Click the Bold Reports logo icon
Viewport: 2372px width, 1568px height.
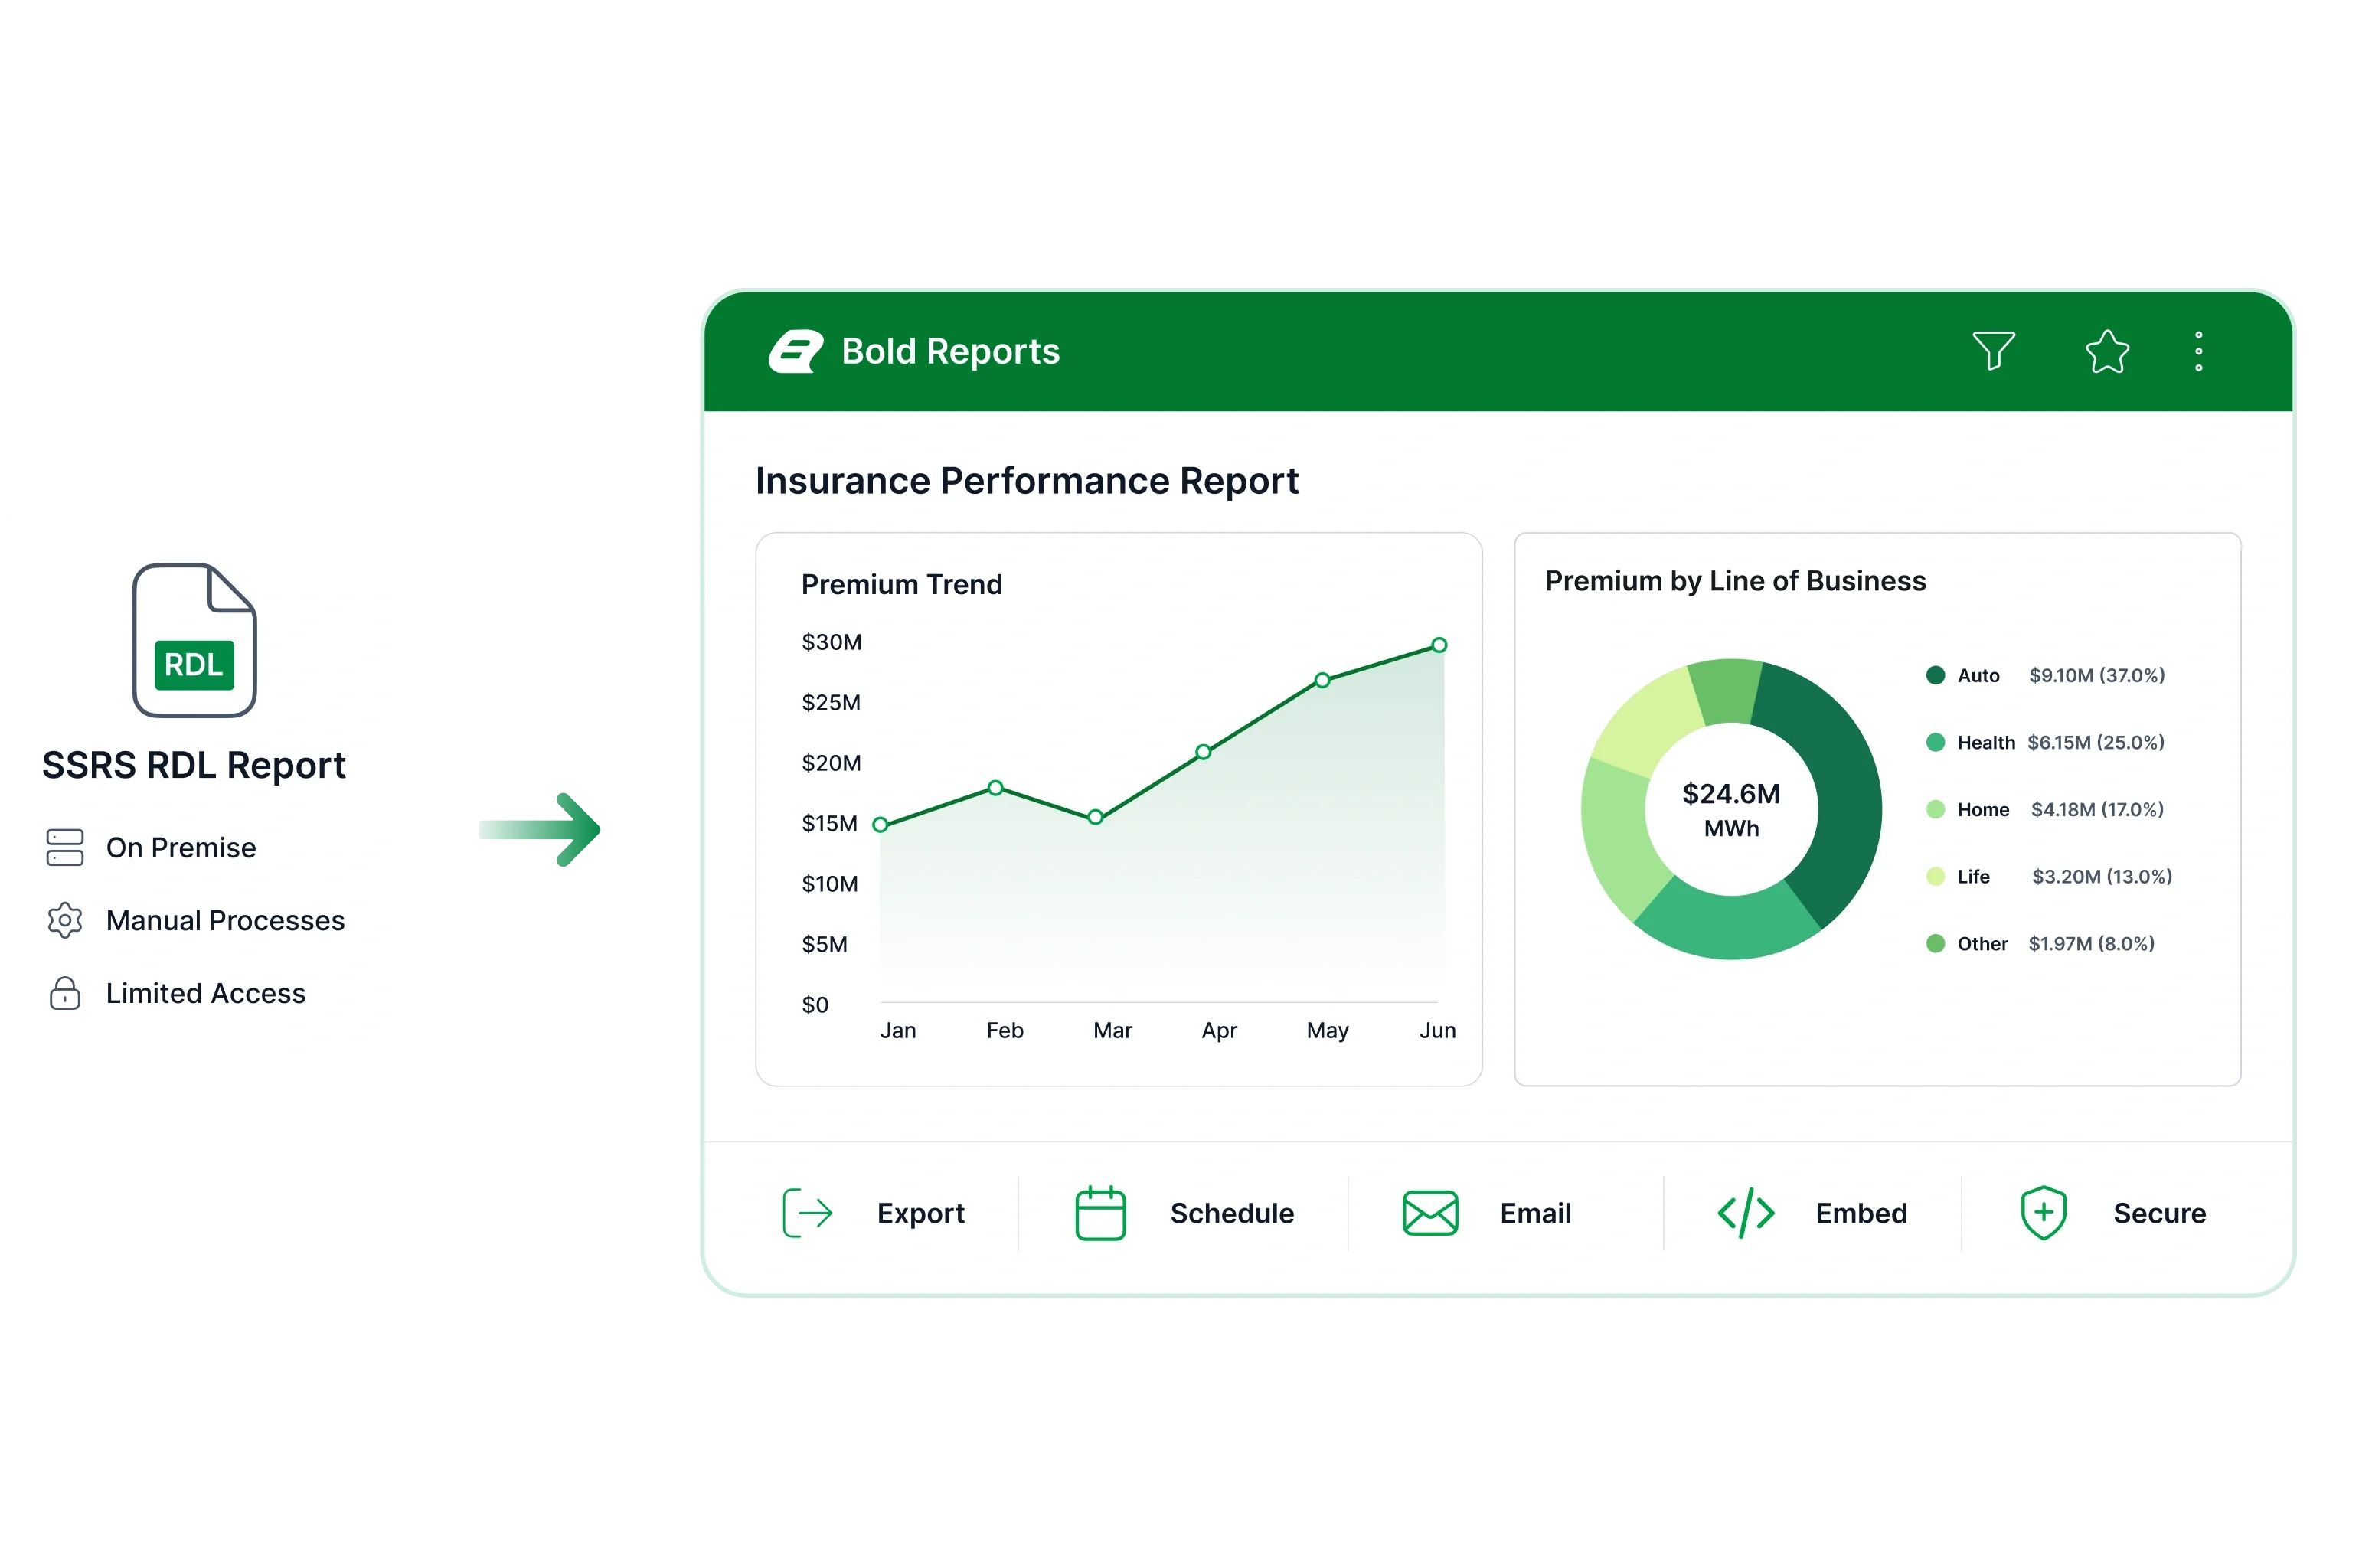[795, 352]
